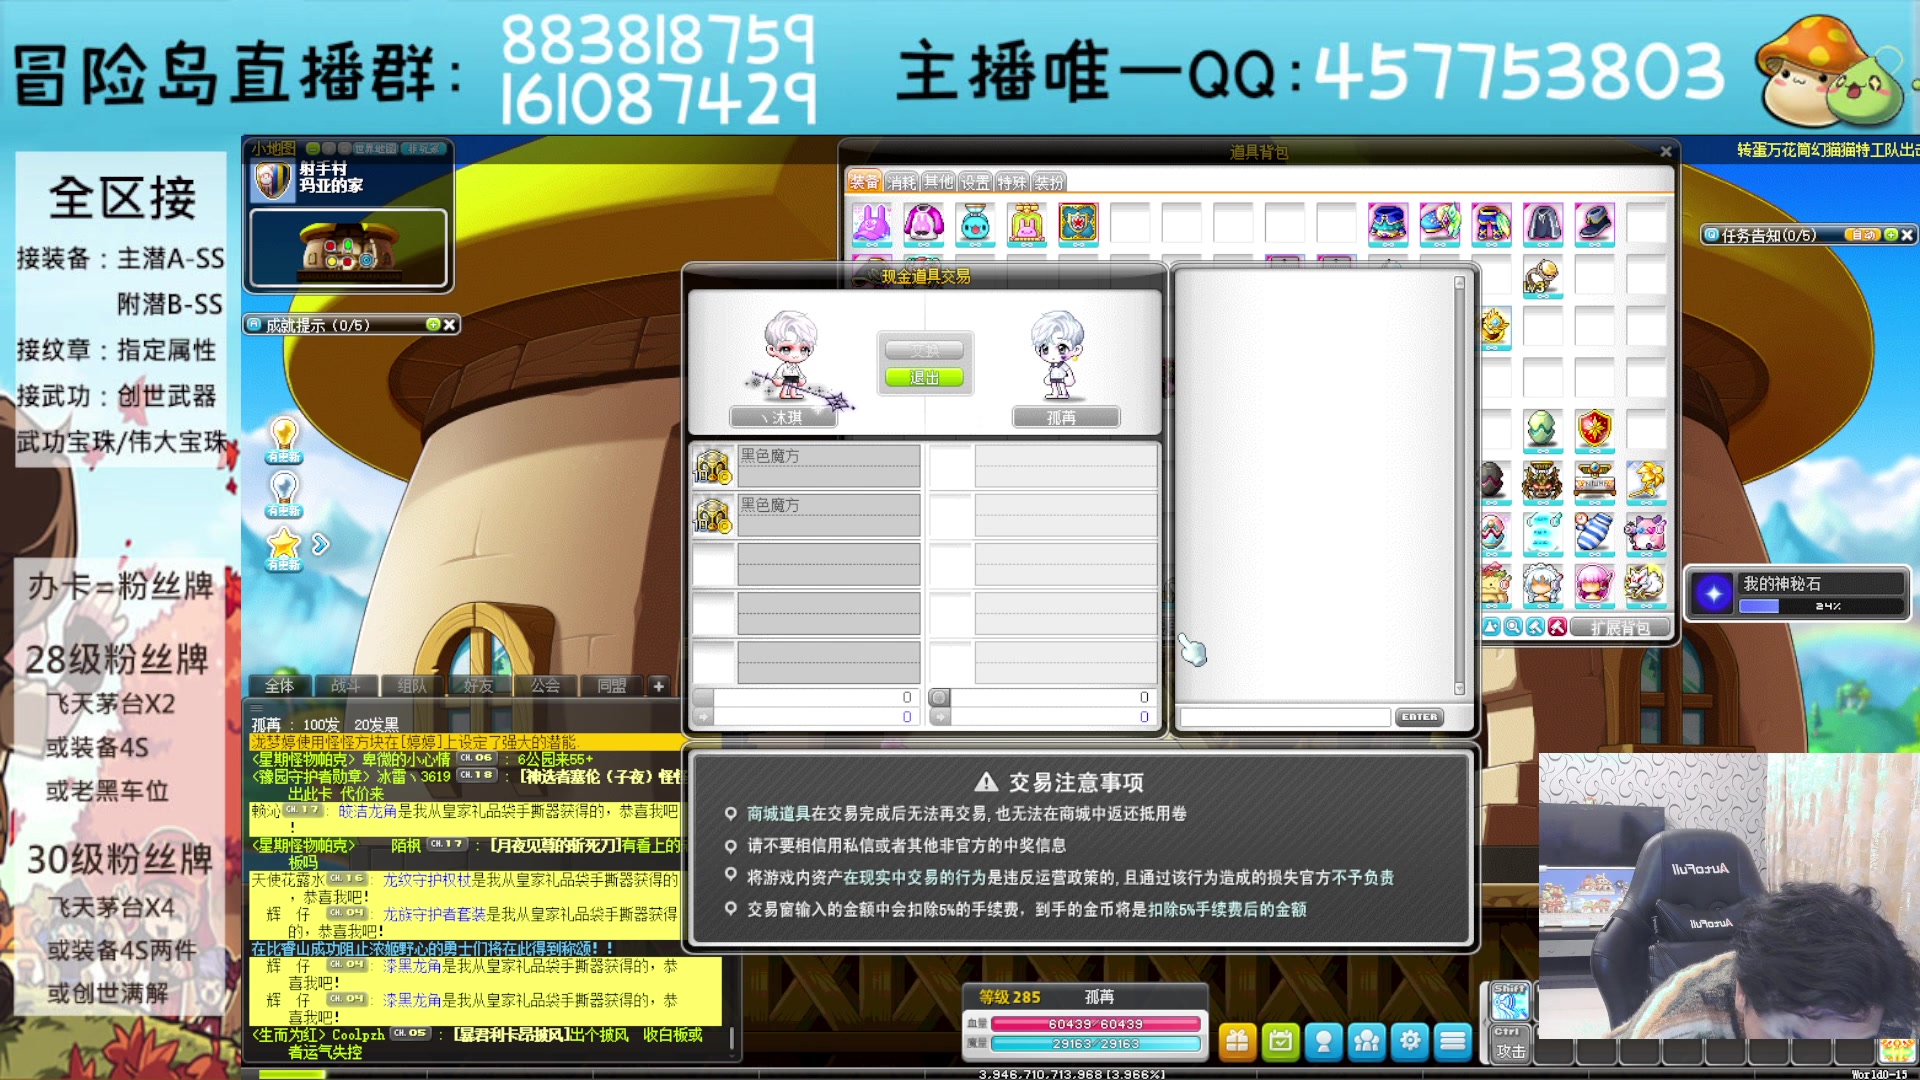The height and width of the screenshot is (1080, 1920).
Task: Click the inventory search magnifier icon
Action: click(1513, 627)
